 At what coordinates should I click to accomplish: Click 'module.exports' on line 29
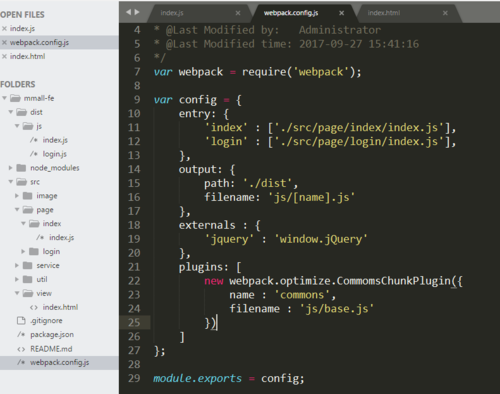[197, 379]
